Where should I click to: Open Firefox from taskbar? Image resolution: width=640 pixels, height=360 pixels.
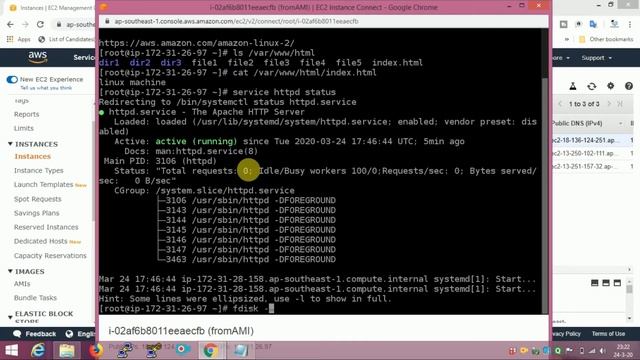click(96, 350)
